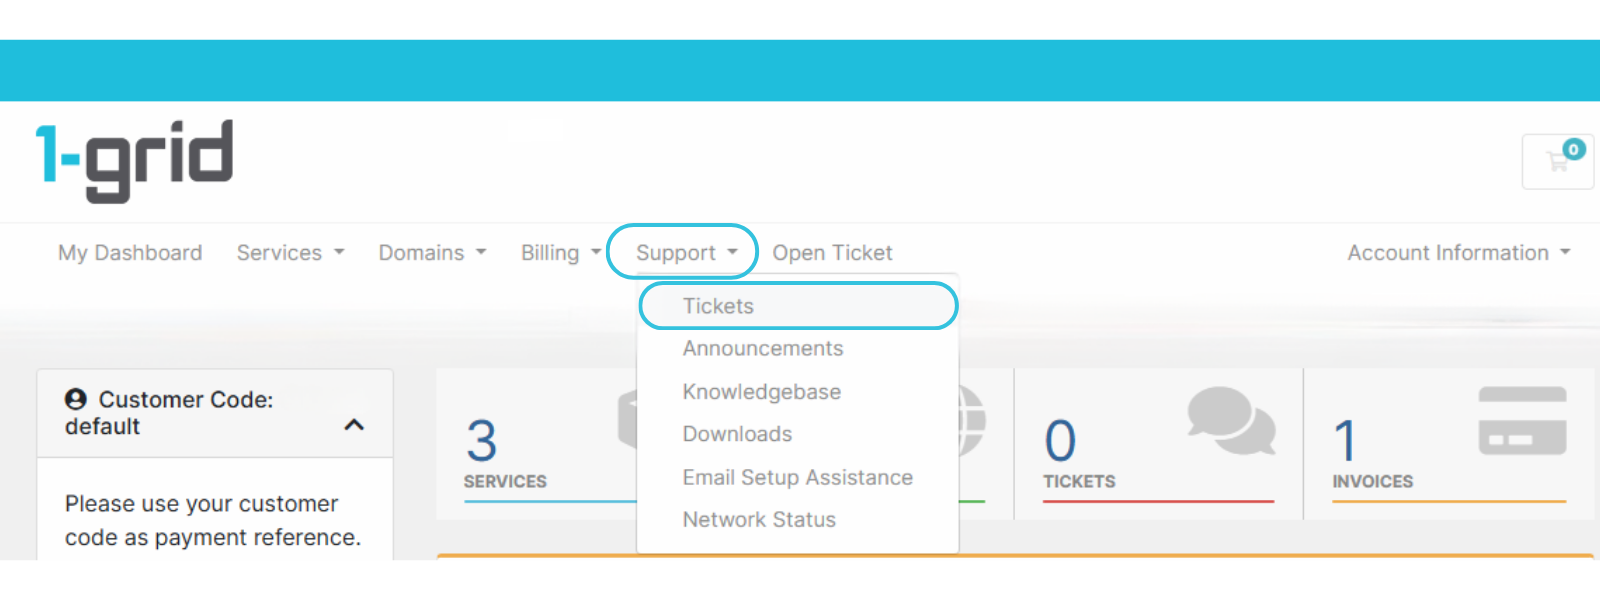
Task: Open Knowledgebase from the Support menu
Action: tap(762, 392)
